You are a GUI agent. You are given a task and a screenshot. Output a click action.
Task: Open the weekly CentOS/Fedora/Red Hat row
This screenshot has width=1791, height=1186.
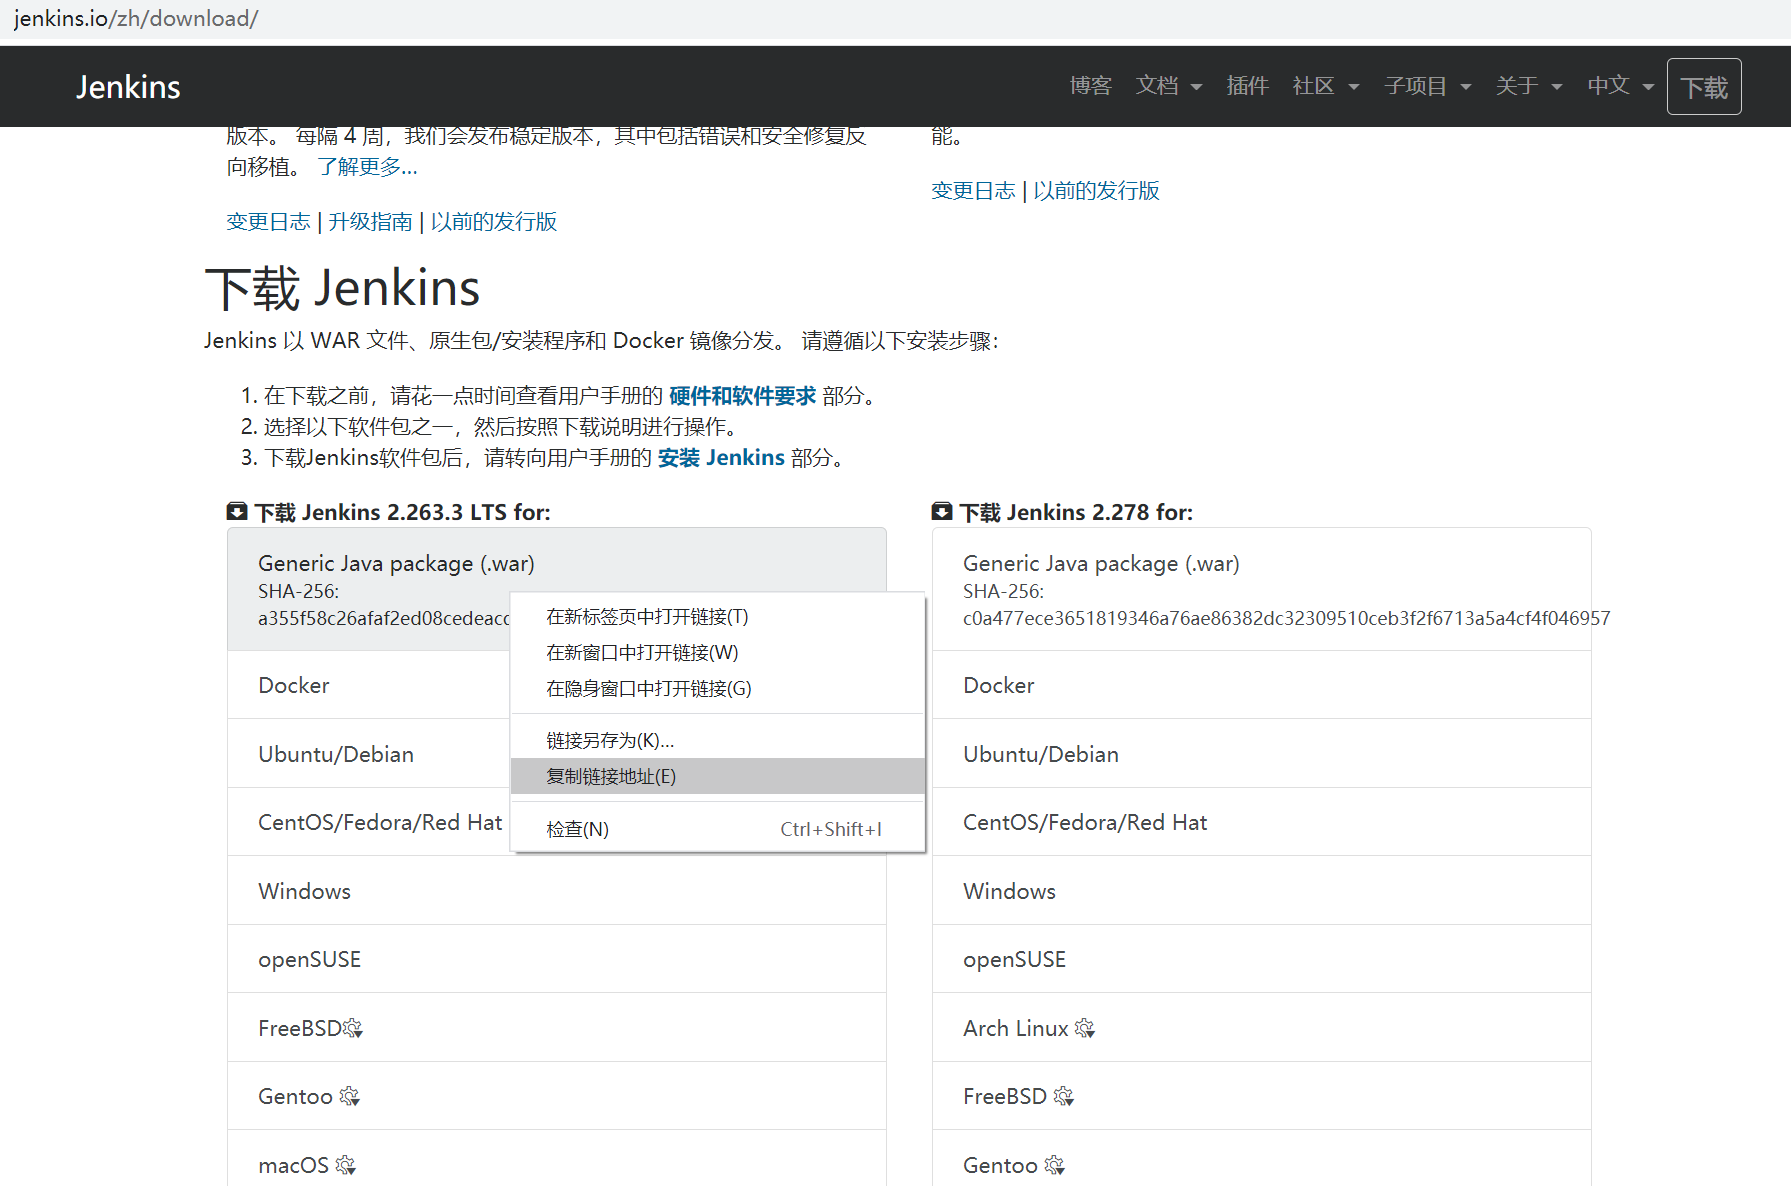tap(1261, 822)
